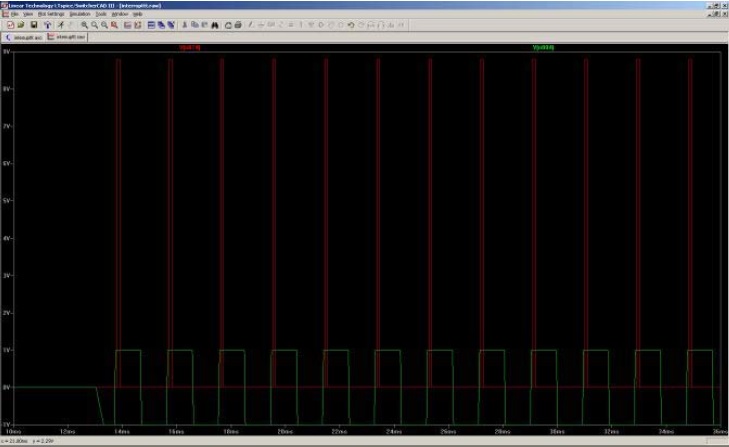729x447 pixels.
Task: Click the 24ms time axis label
Action: (x=394, y=432)
